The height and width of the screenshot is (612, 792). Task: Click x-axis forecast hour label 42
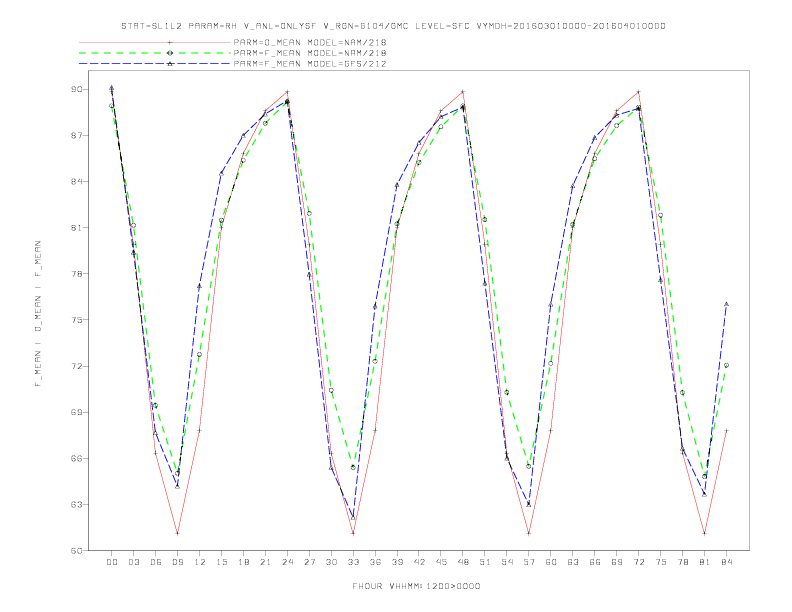419,562
